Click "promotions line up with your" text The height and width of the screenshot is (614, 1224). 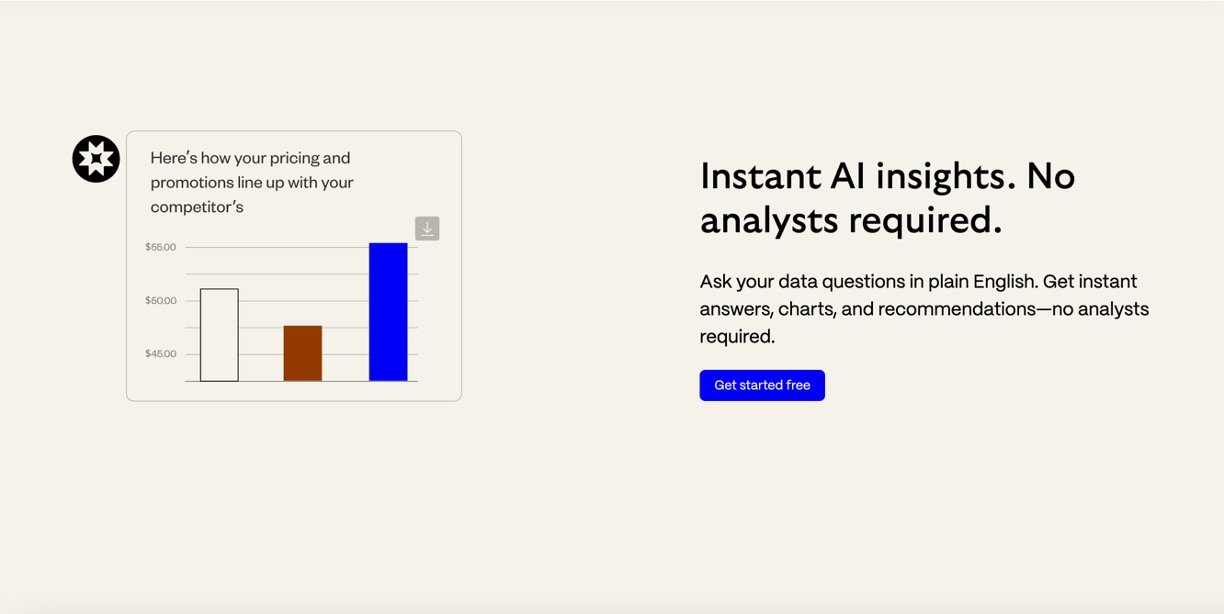[252, 183]
